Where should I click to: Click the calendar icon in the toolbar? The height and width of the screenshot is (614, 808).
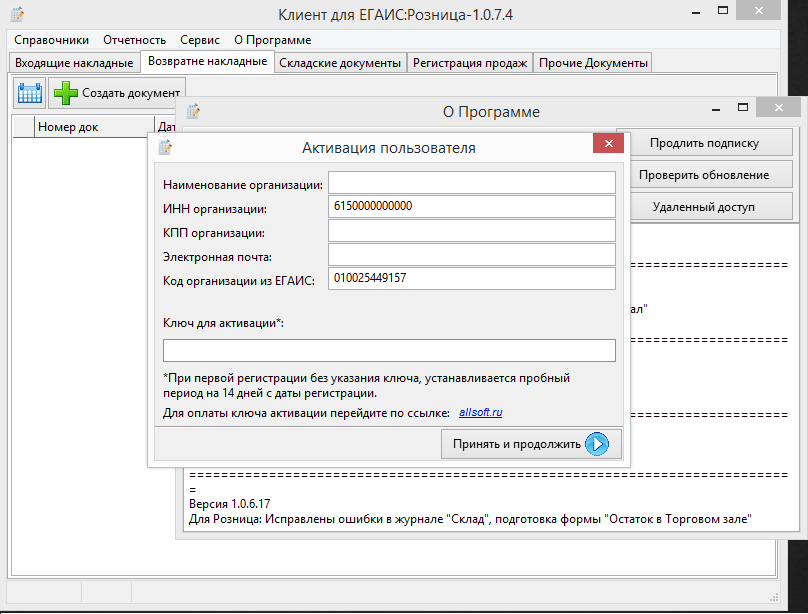30,94
